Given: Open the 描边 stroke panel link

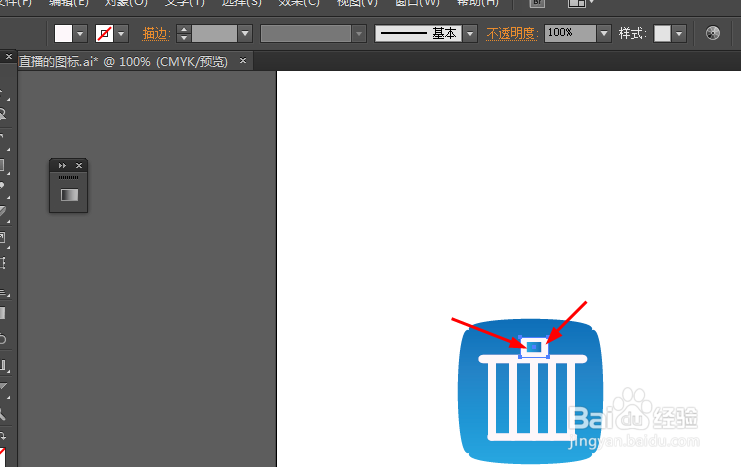Looking at the screenshot, I should click(156, 34).
